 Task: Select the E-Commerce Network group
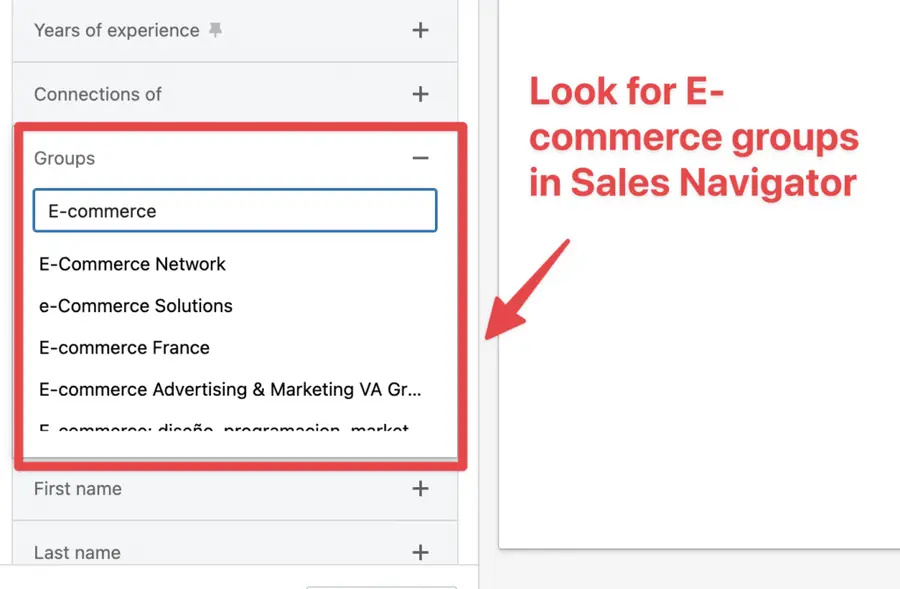131,264
